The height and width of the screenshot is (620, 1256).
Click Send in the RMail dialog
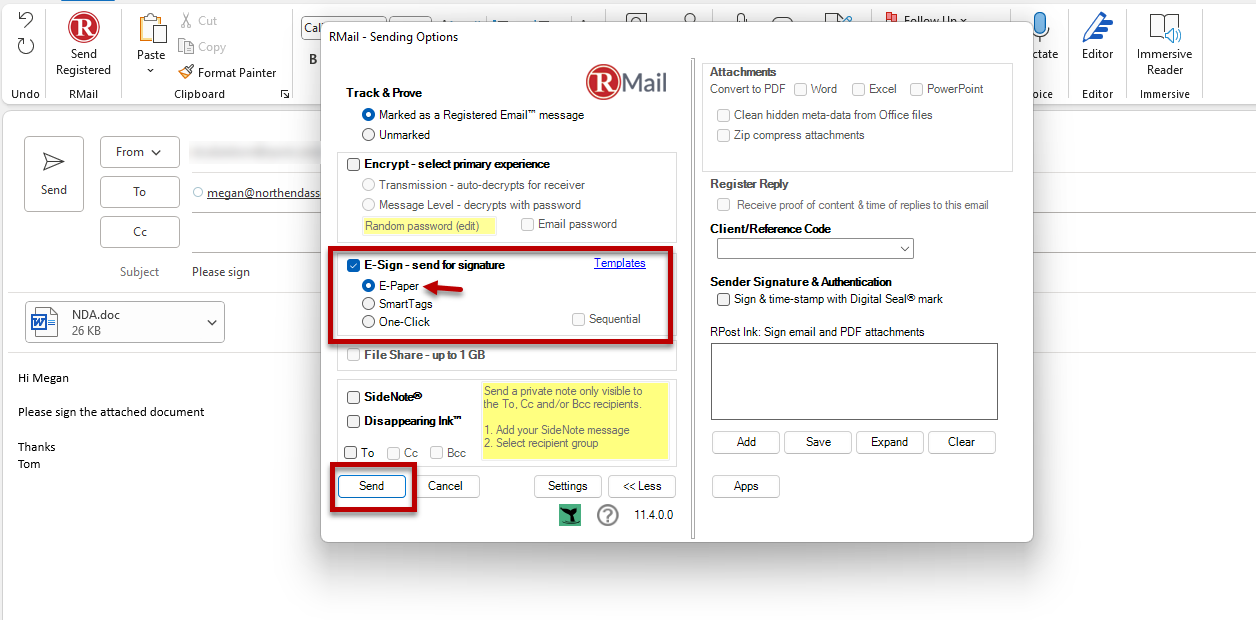point(372,486)
